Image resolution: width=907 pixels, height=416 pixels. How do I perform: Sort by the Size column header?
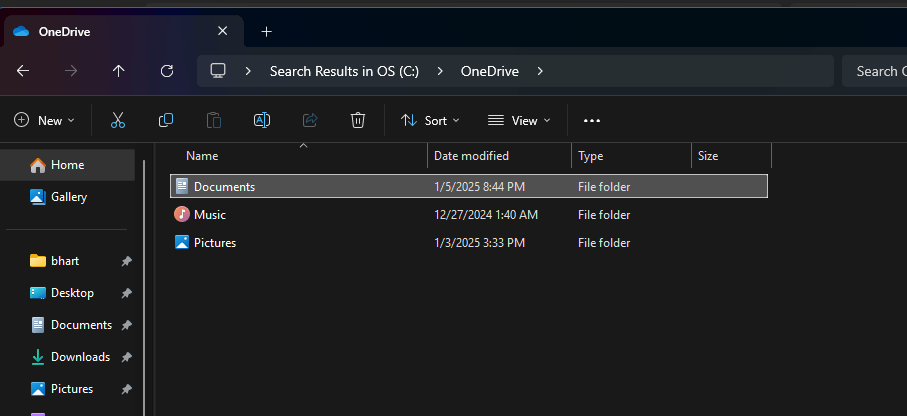(732, 156)
